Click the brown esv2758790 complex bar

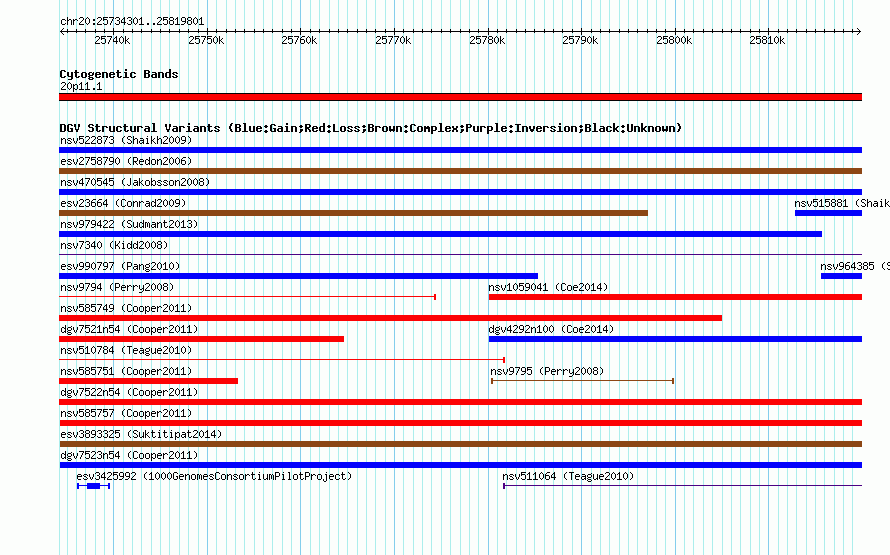point(460,171)
